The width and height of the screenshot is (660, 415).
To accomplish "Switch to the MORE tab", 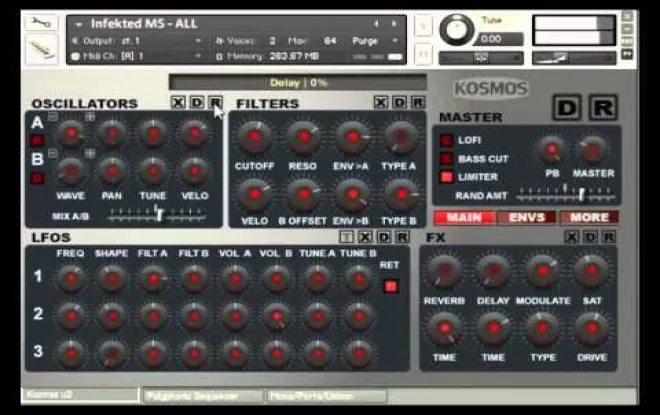I will pyautogui.click(x=589, y=217).
